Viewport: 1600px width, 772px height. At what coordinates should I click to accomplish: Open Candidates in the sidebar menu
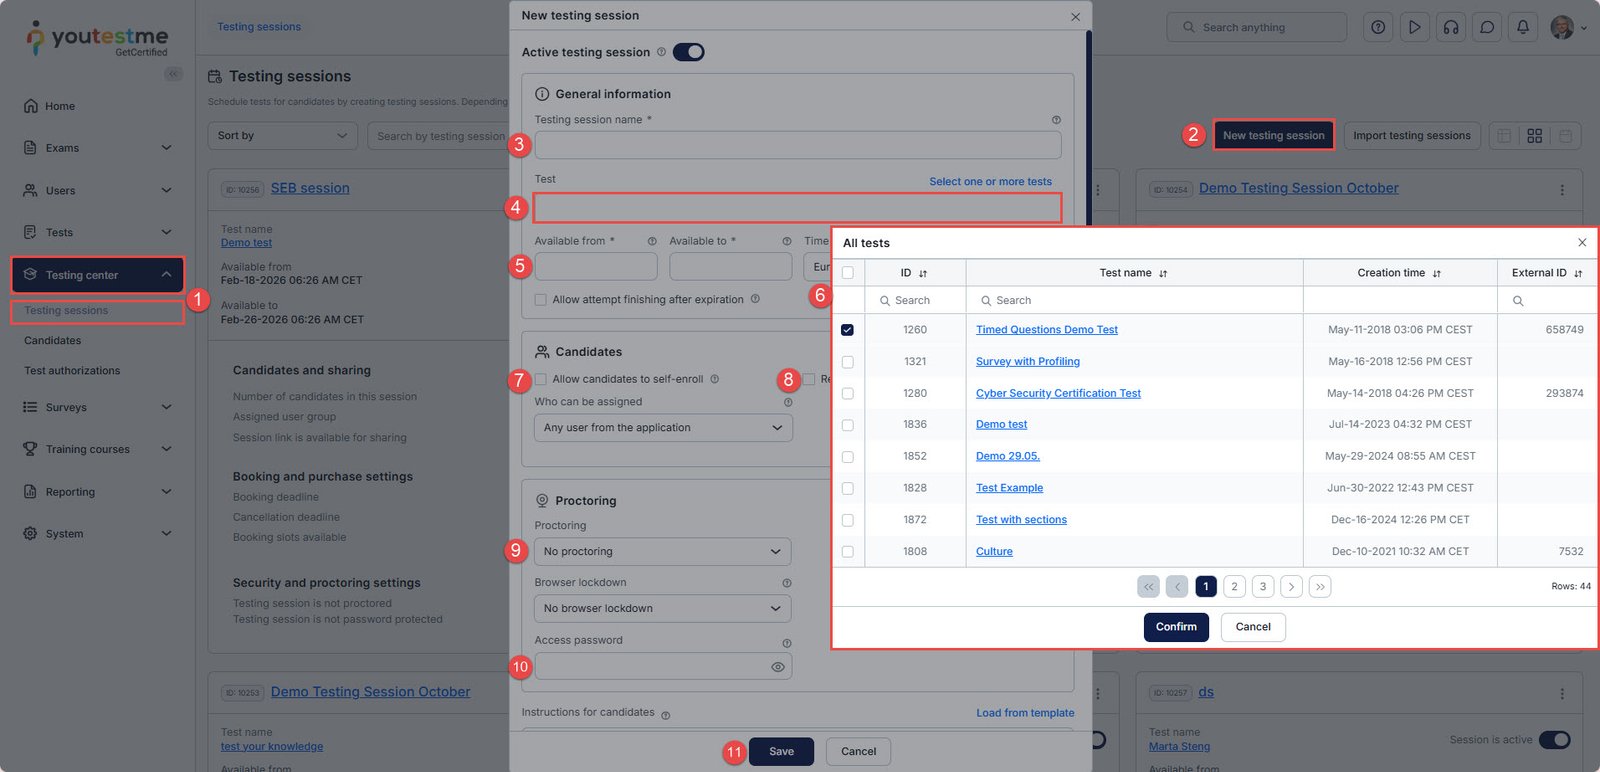53,341
